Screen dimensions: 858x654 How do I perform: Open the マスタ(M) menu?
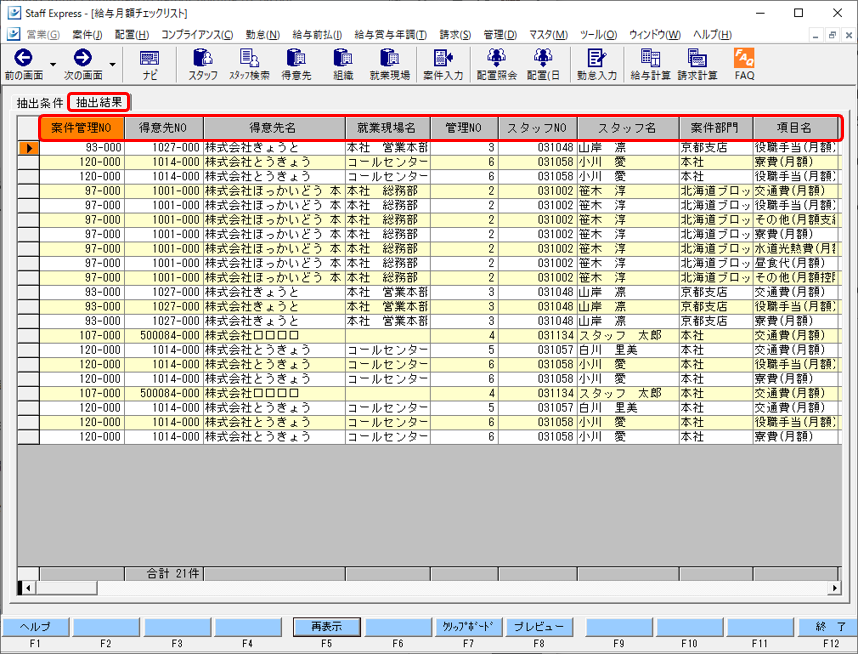coord(548,34)
